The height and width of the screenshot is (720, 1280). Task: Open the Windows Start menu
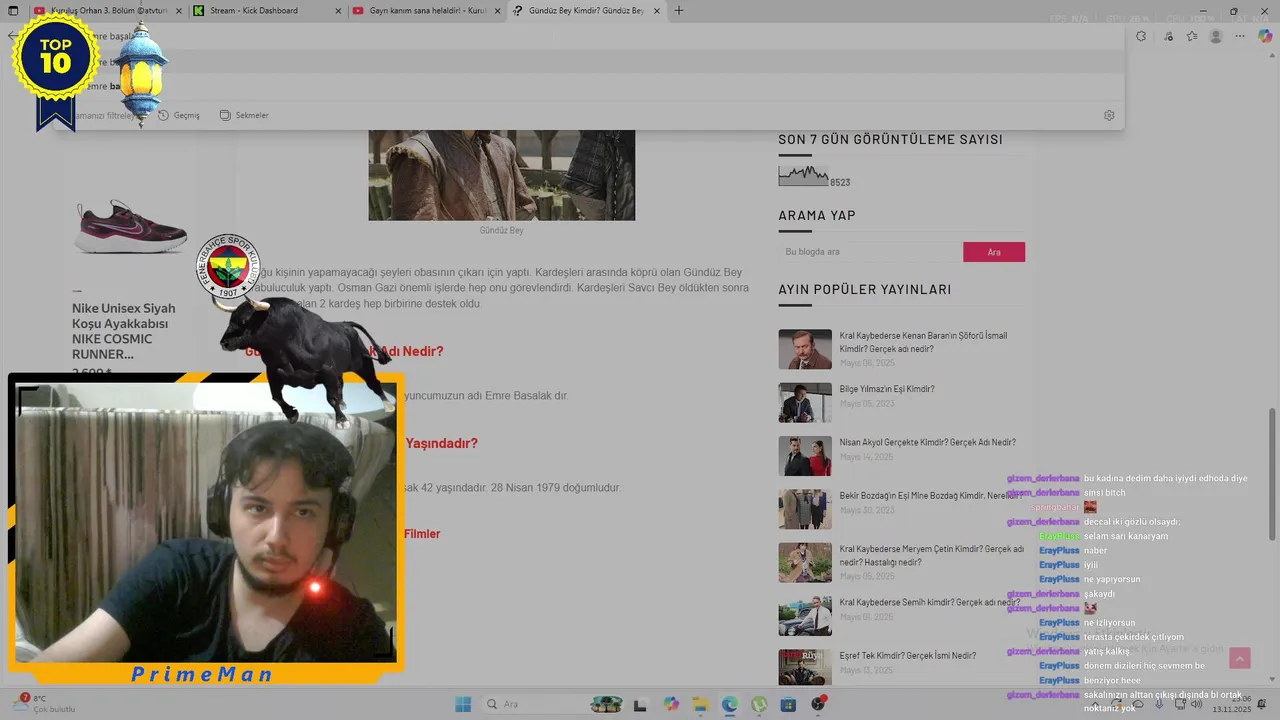click(x=463, y=704)
